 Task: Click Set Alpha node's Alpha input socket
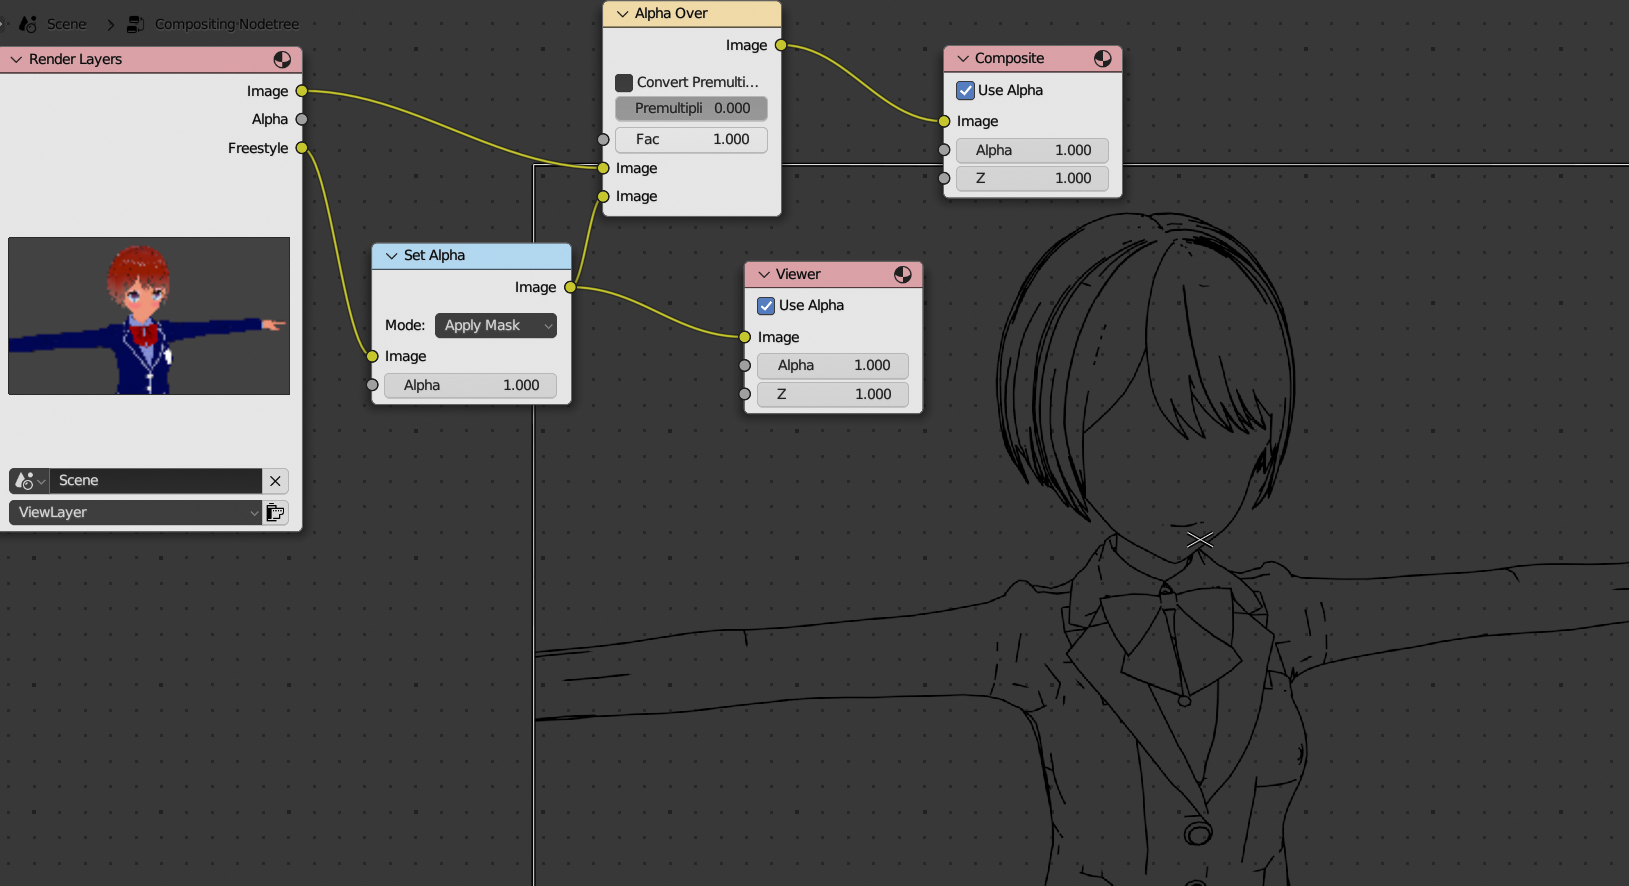click(x=372, y=385)
